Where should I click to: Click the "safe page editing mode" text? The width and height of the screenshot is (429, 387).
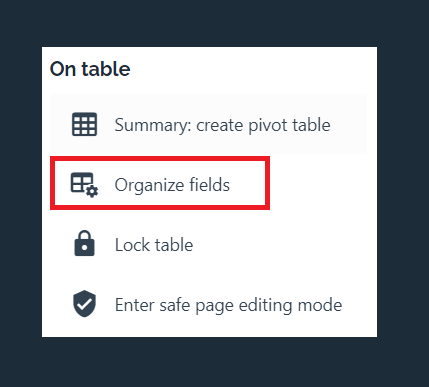coord(251,305)
